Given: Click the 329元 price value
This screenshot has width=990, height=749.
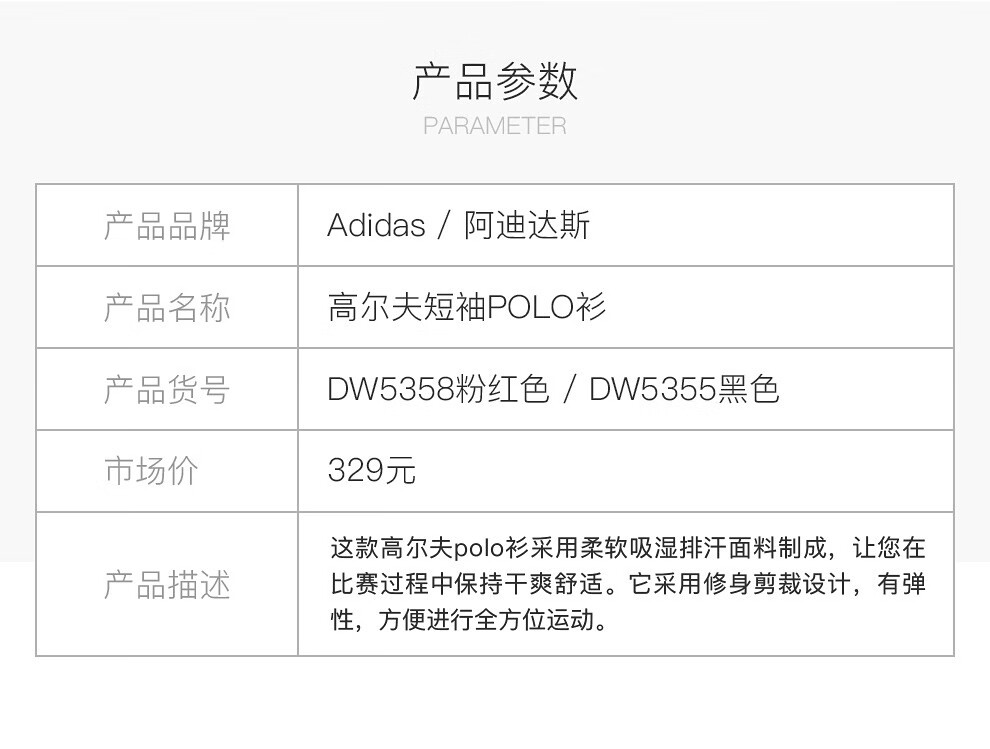Looking at the screenshot, I should pyautogui.click(x=371, y=470).
